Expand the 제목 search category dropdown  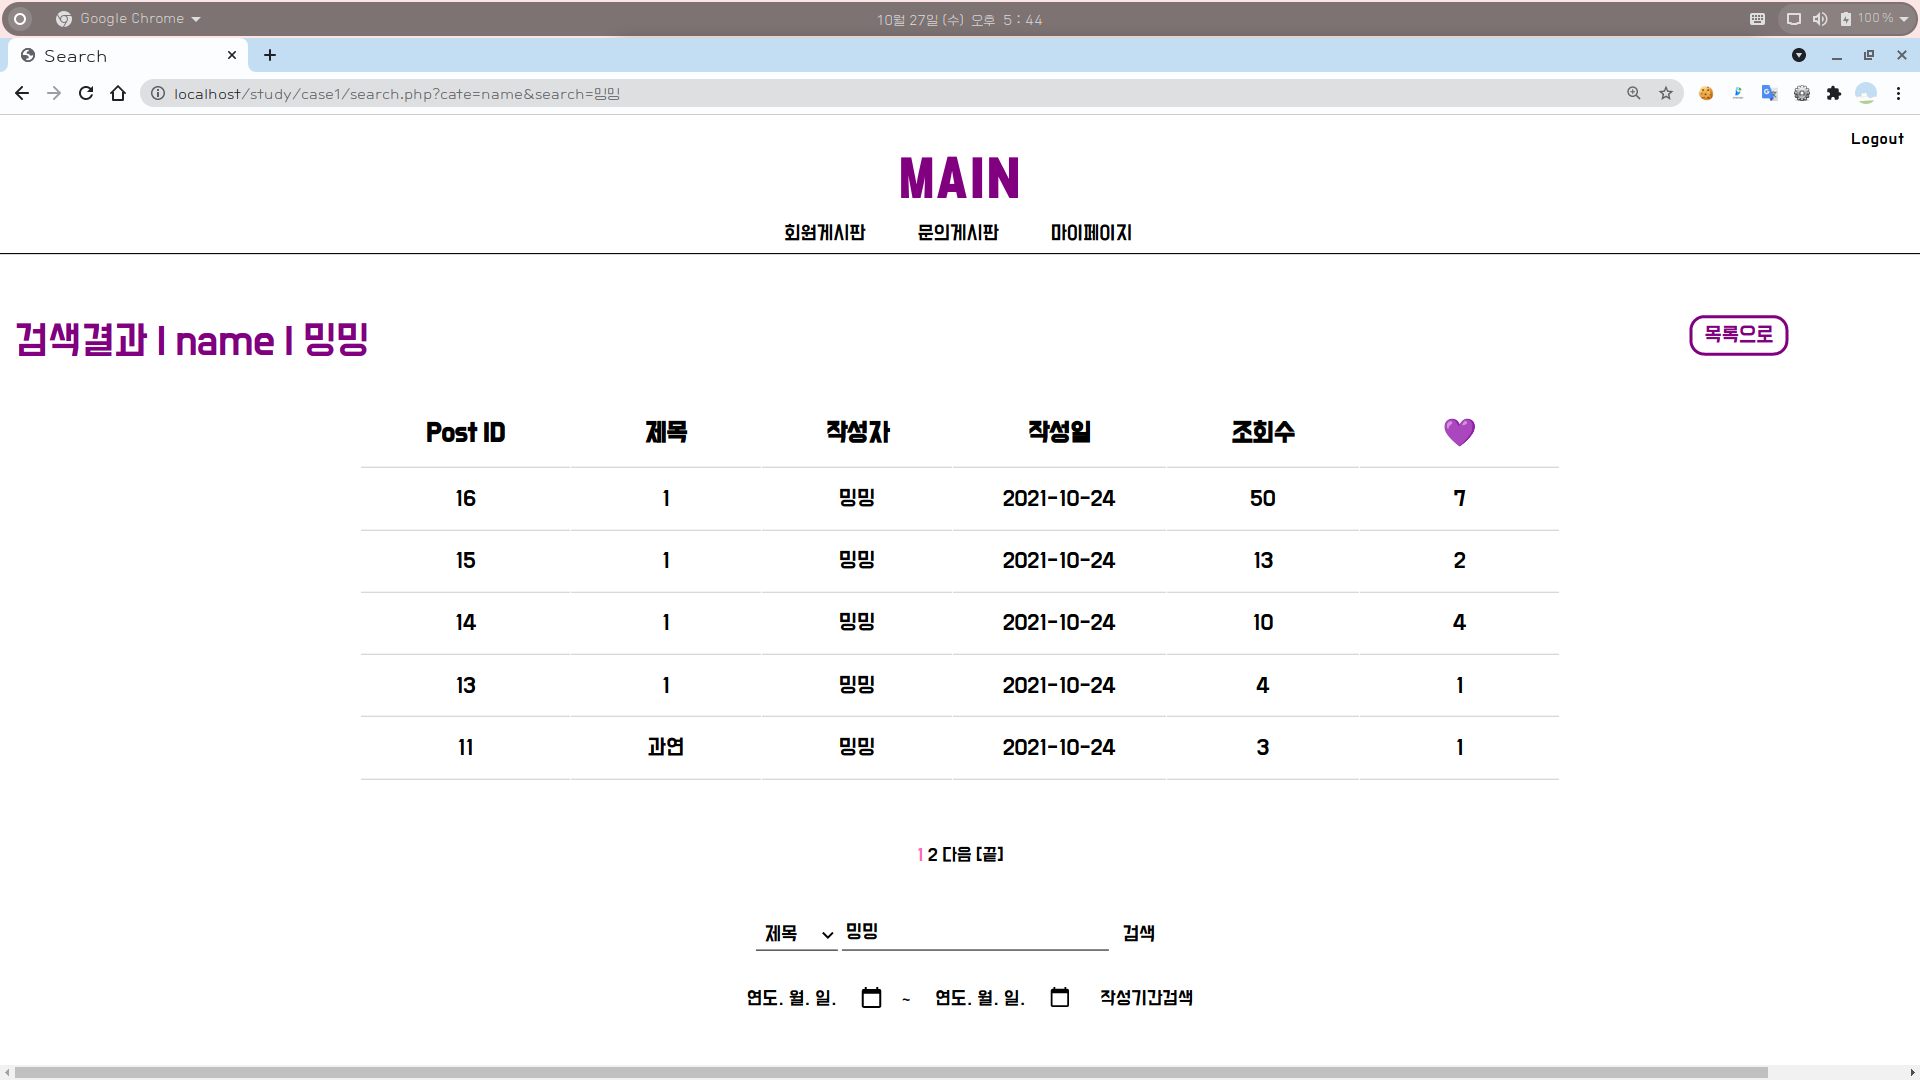coord(797,934)
